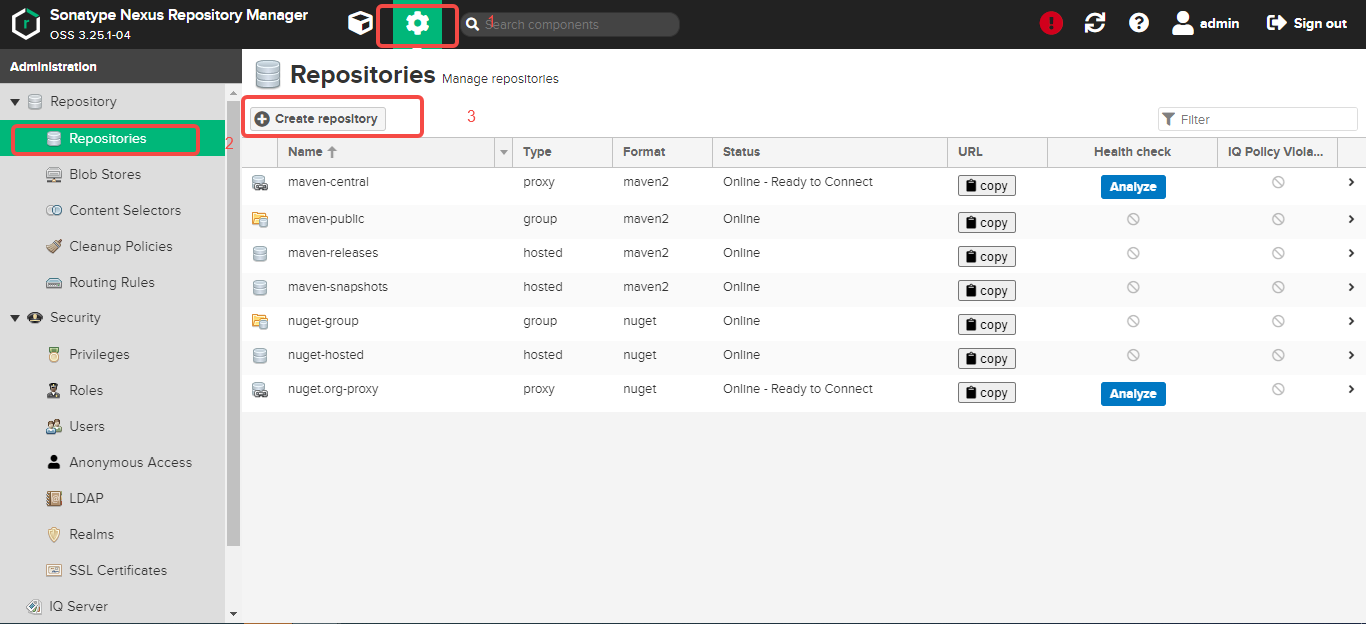Image resolution: width=1366 pixels, height=624 pixels.
Task: Copy URL of maven-snapshots
Action: point(986,290)
